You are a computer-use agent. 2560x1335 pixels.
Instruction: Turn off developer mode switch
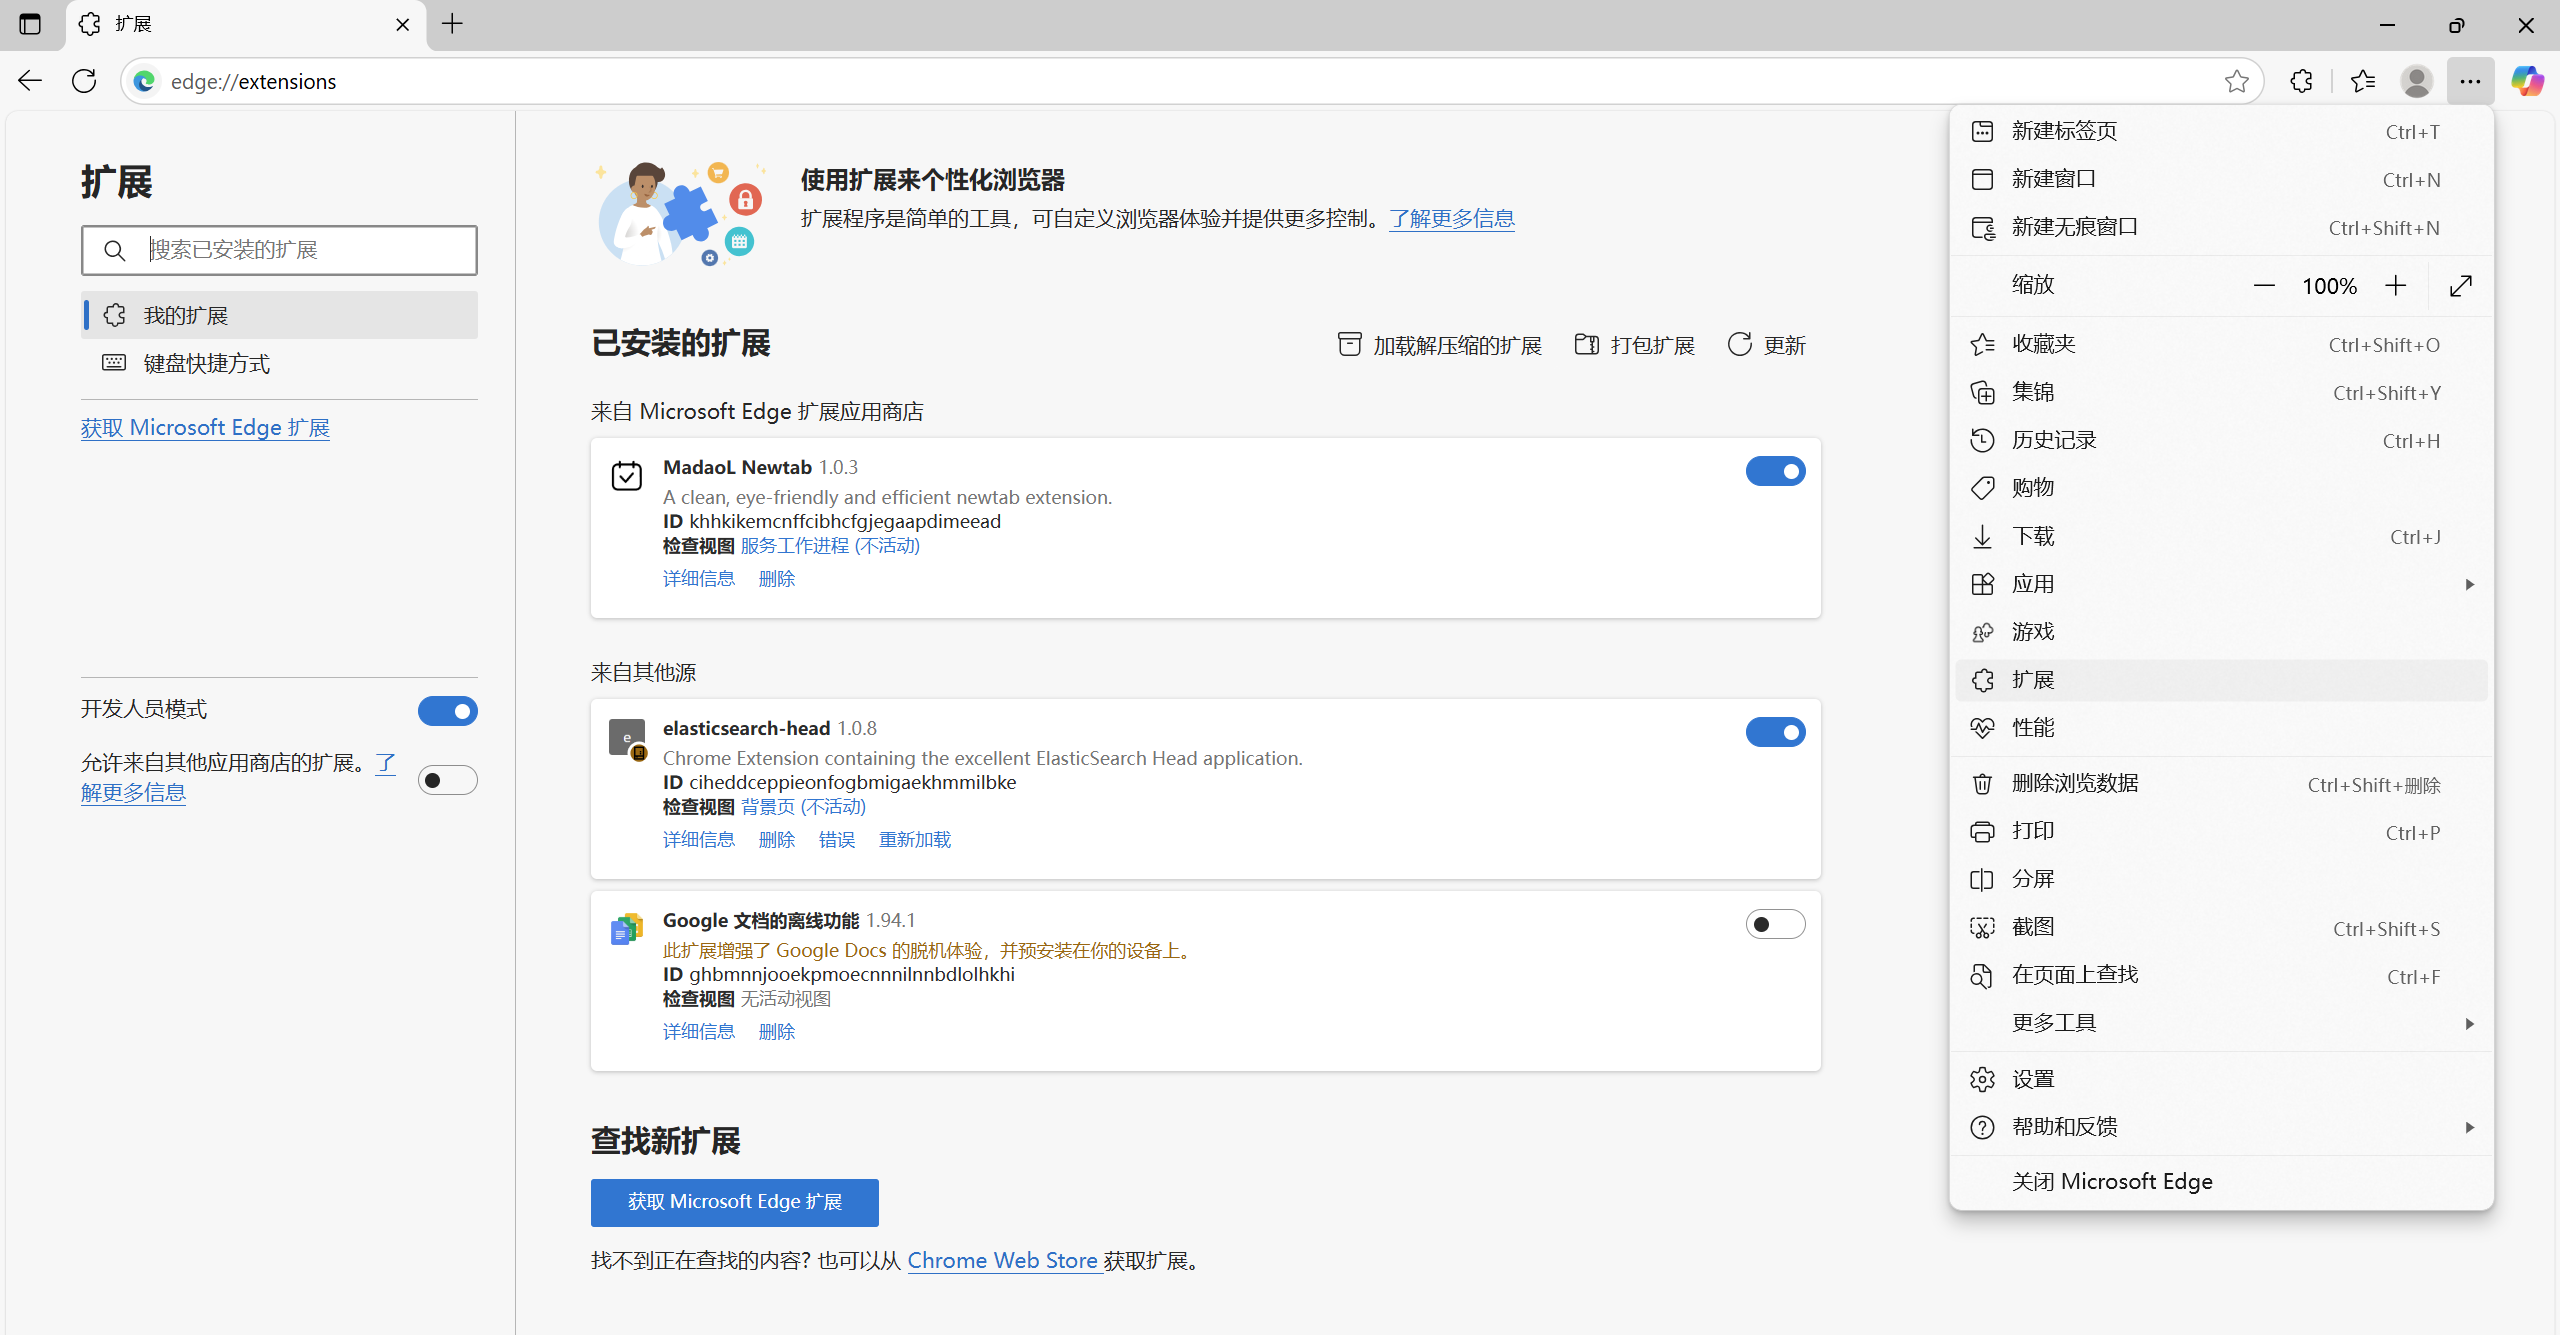pos(447,711)
